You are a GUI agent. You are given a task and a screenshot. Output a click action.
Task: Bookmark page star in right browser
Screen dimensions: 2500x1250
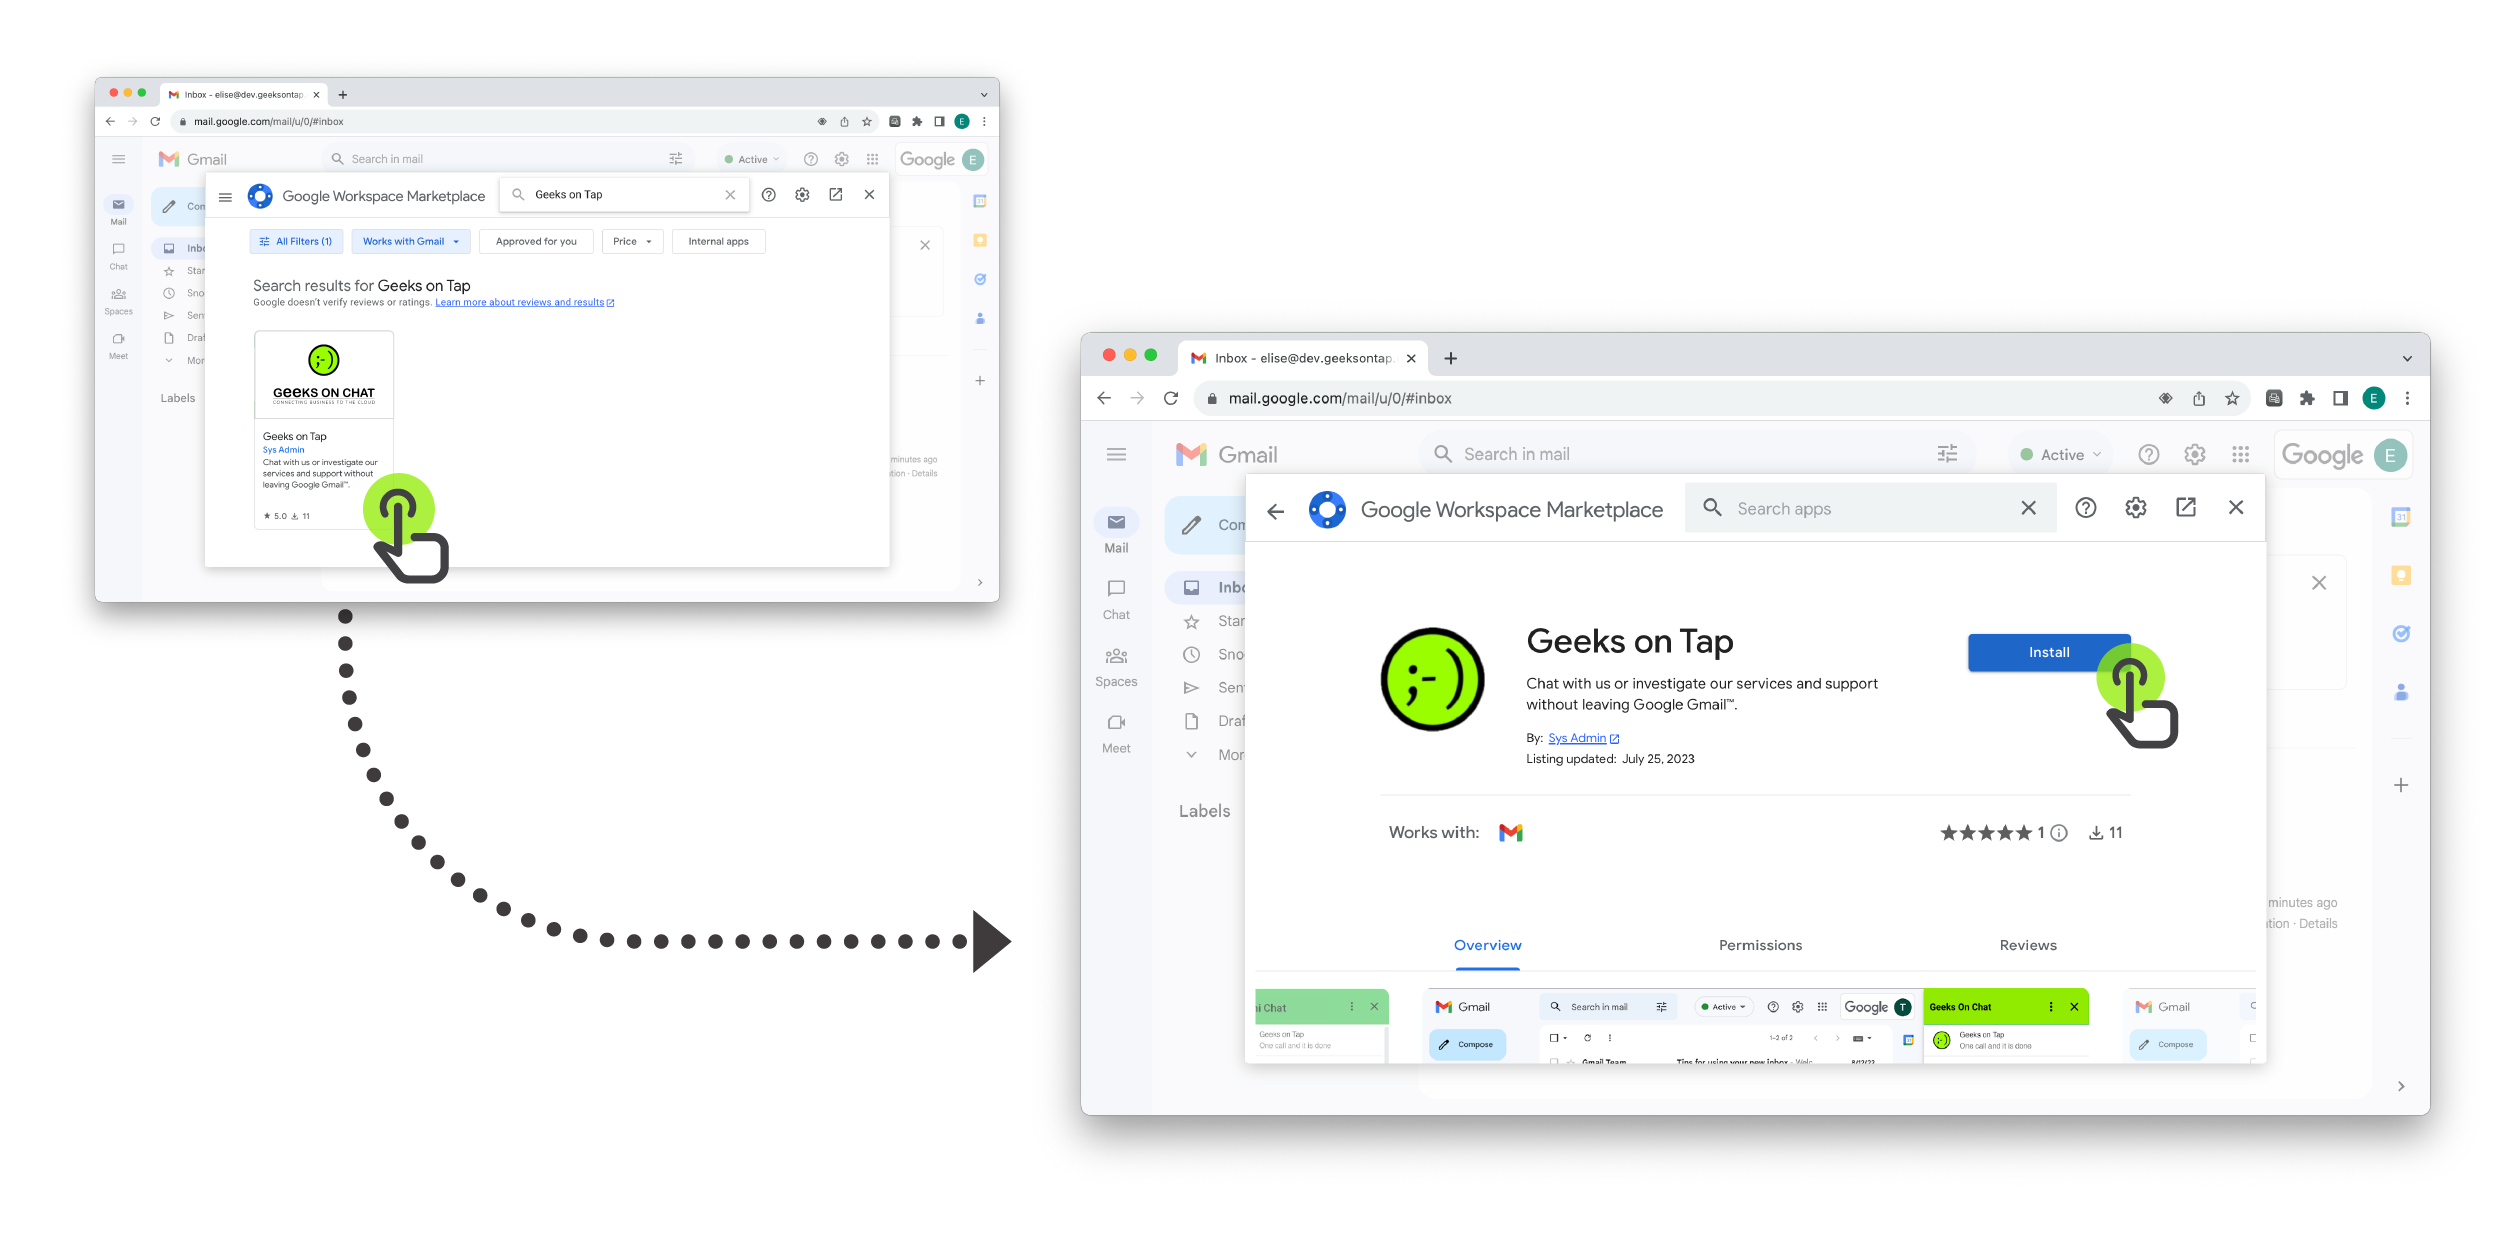pos(2231,398)
